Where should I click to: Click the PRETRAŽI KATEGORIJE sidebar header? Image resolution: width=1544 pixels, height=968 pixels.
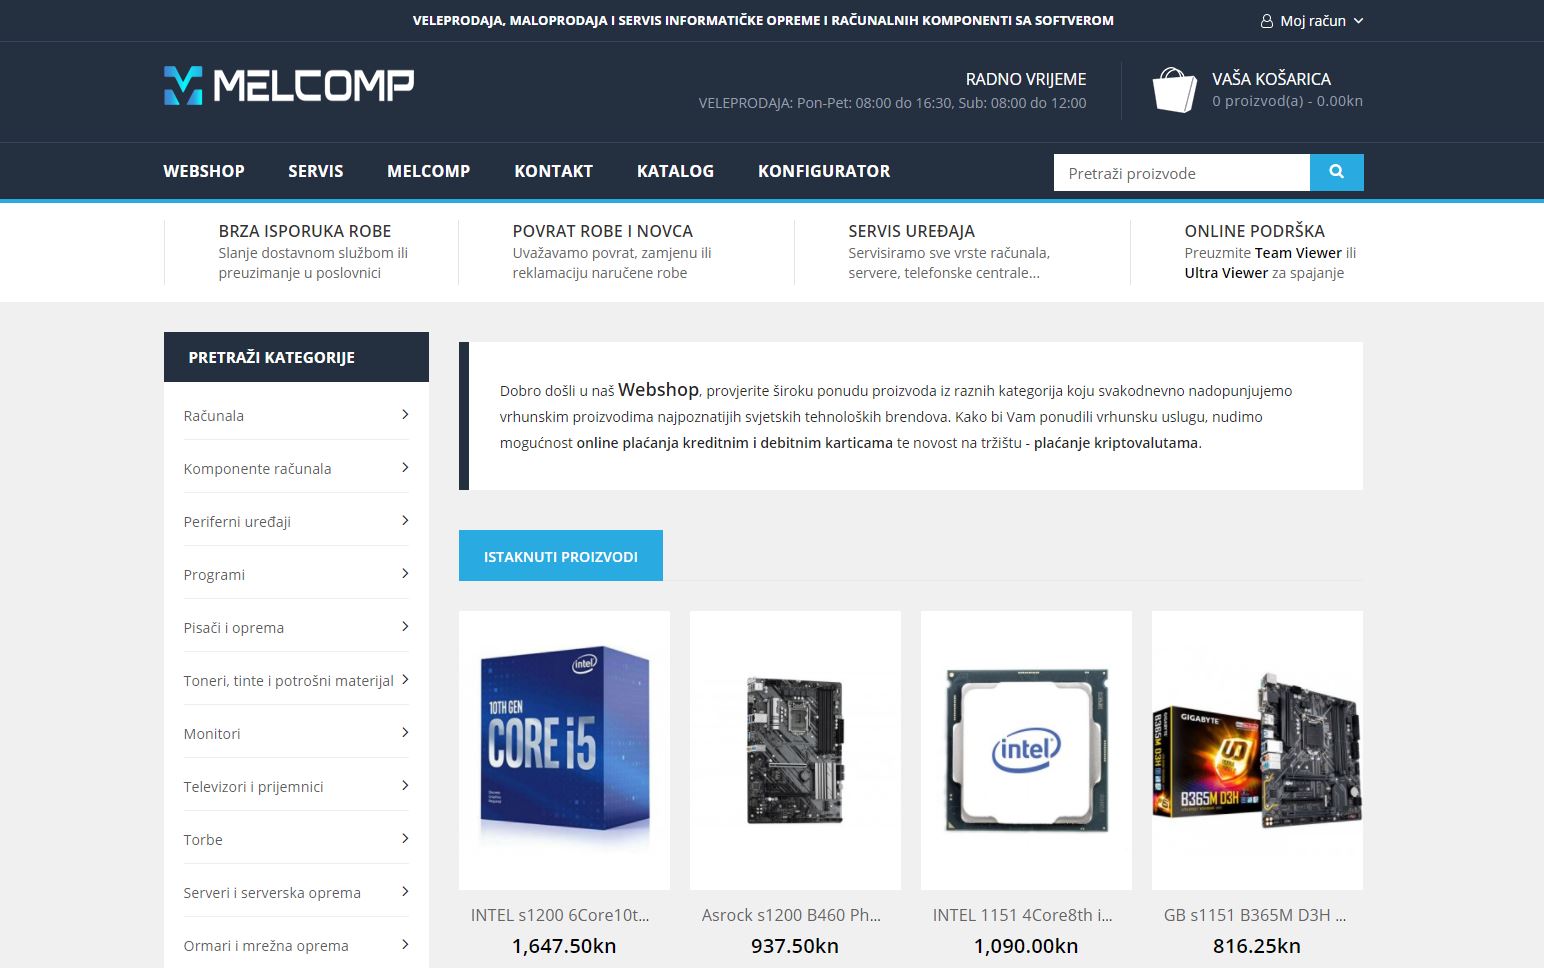coord(296,357)
